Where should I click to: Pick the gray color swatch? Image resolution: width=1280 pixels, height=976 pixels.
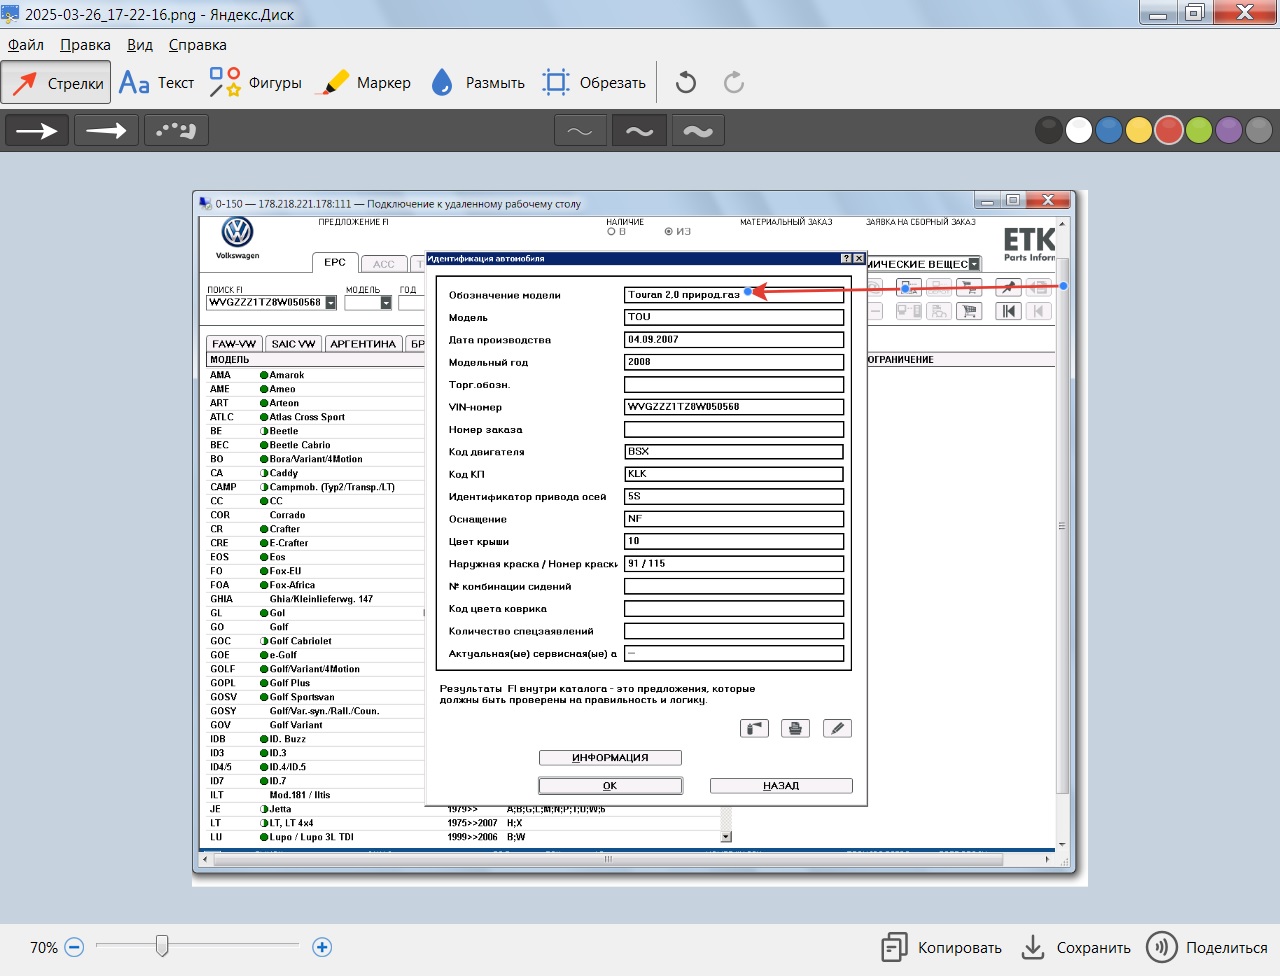click(x=1259, y=130)
